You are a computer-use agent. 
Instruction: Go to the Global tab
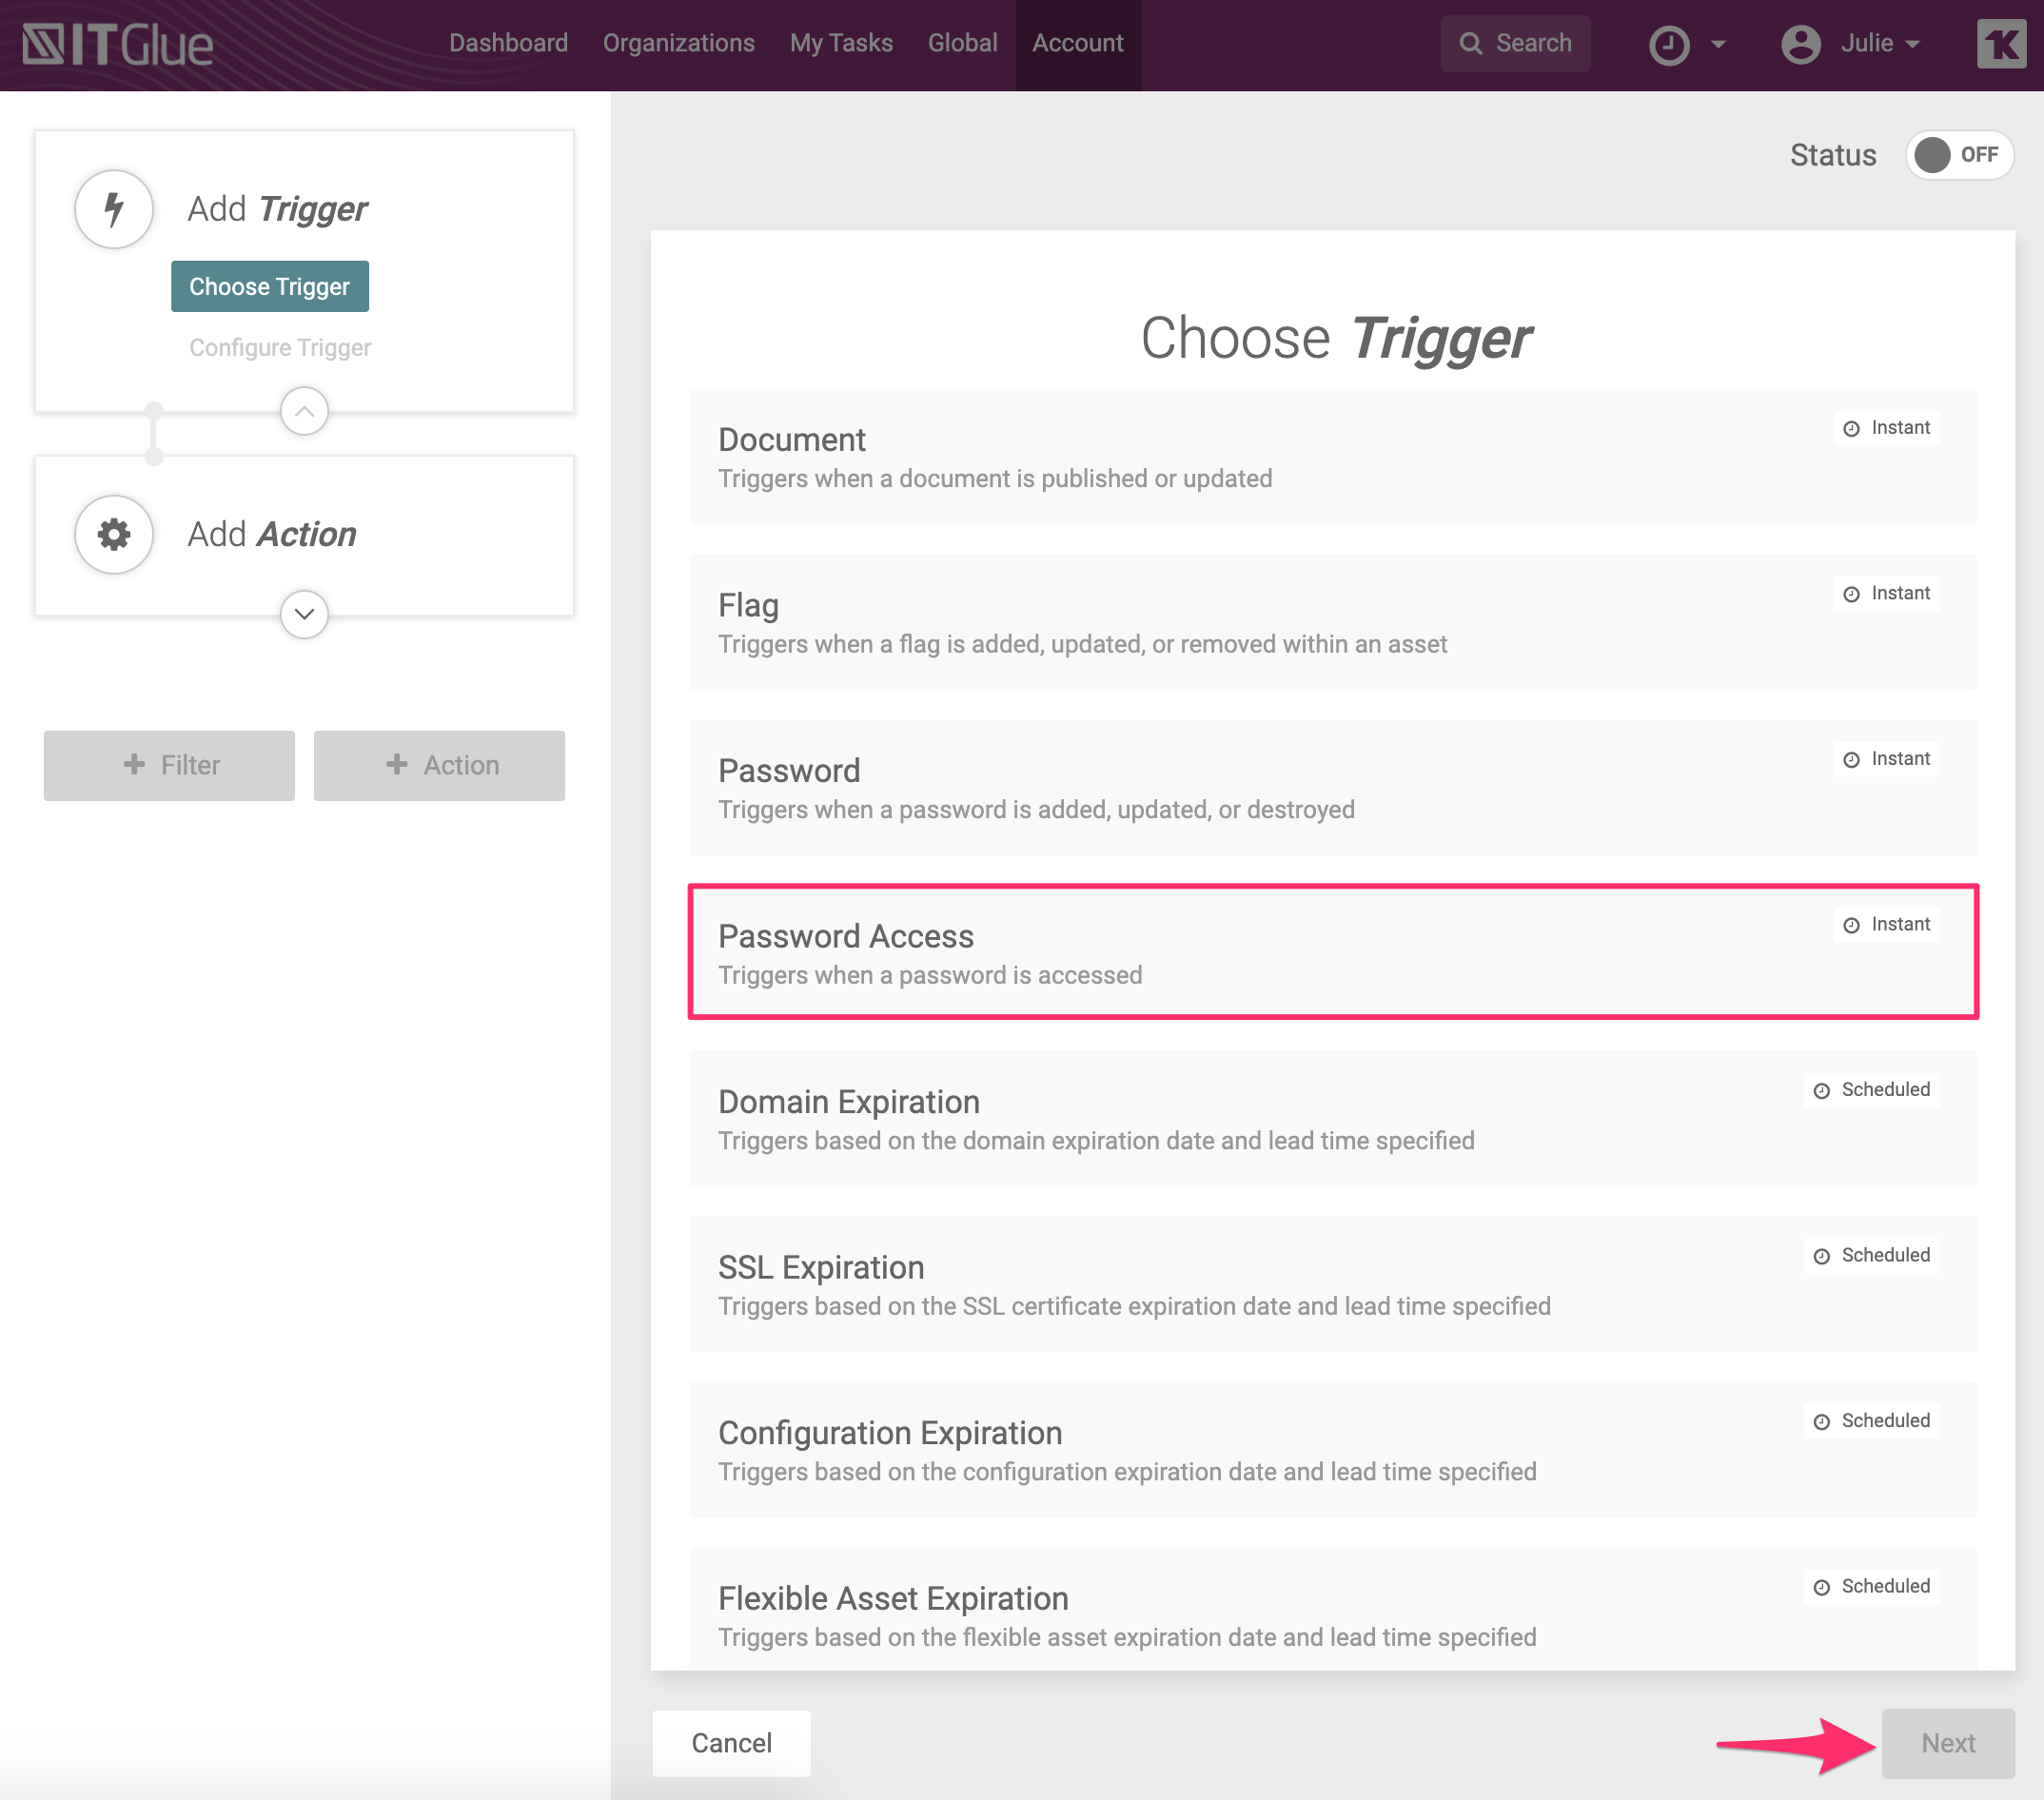[x=962, y=43]
